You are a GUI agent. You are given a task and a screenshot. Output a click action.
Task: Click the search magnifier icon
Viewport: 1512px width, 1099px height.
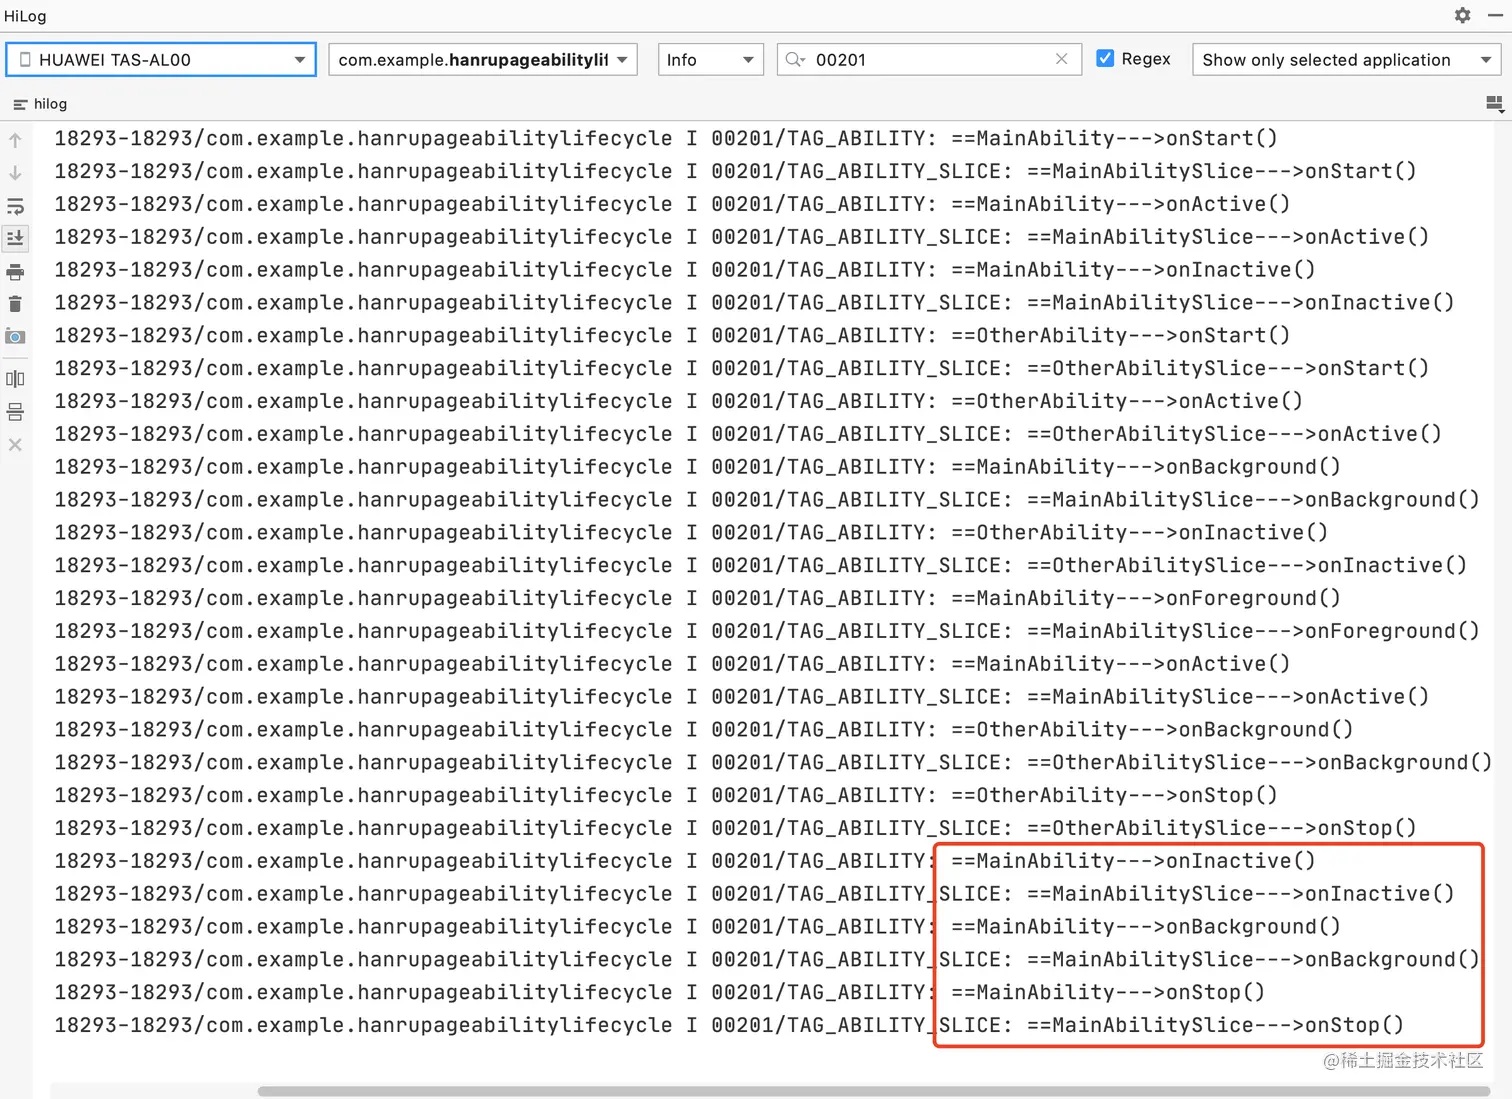[x=795, y=59]
